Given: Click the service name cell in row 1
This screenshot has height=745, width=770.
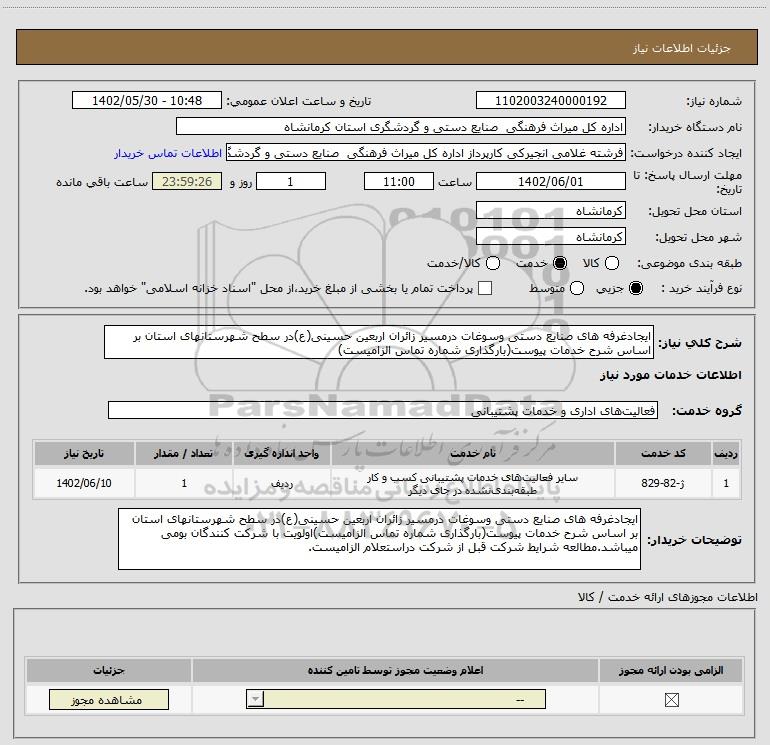Looking at the screenshot, I should (x=472, y=483).
